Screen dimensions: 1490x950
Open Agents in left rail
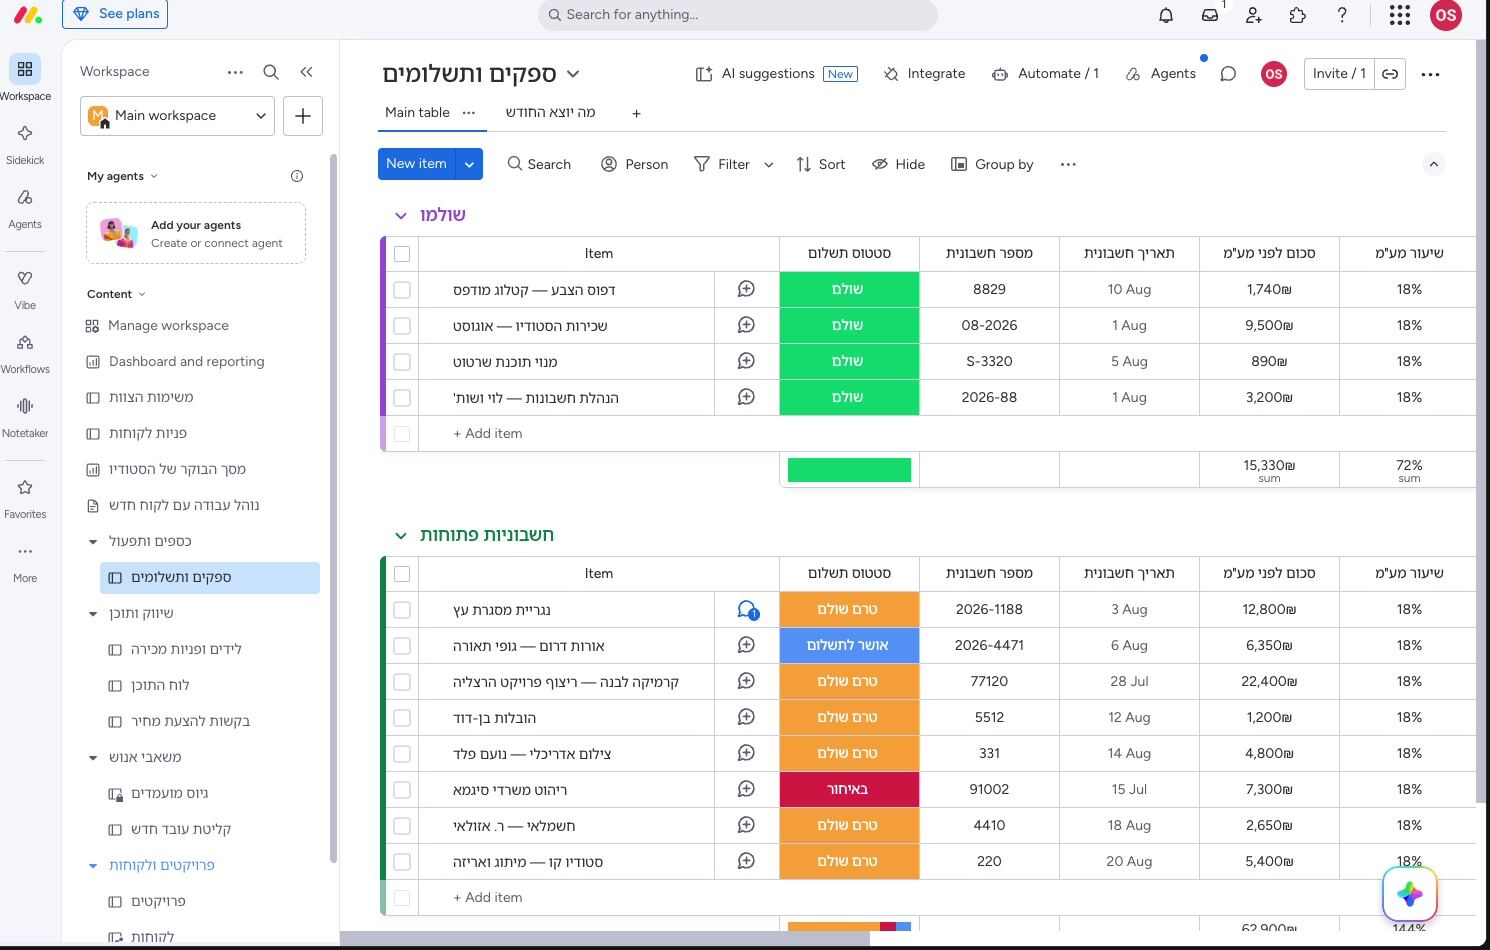click(25, 208)
